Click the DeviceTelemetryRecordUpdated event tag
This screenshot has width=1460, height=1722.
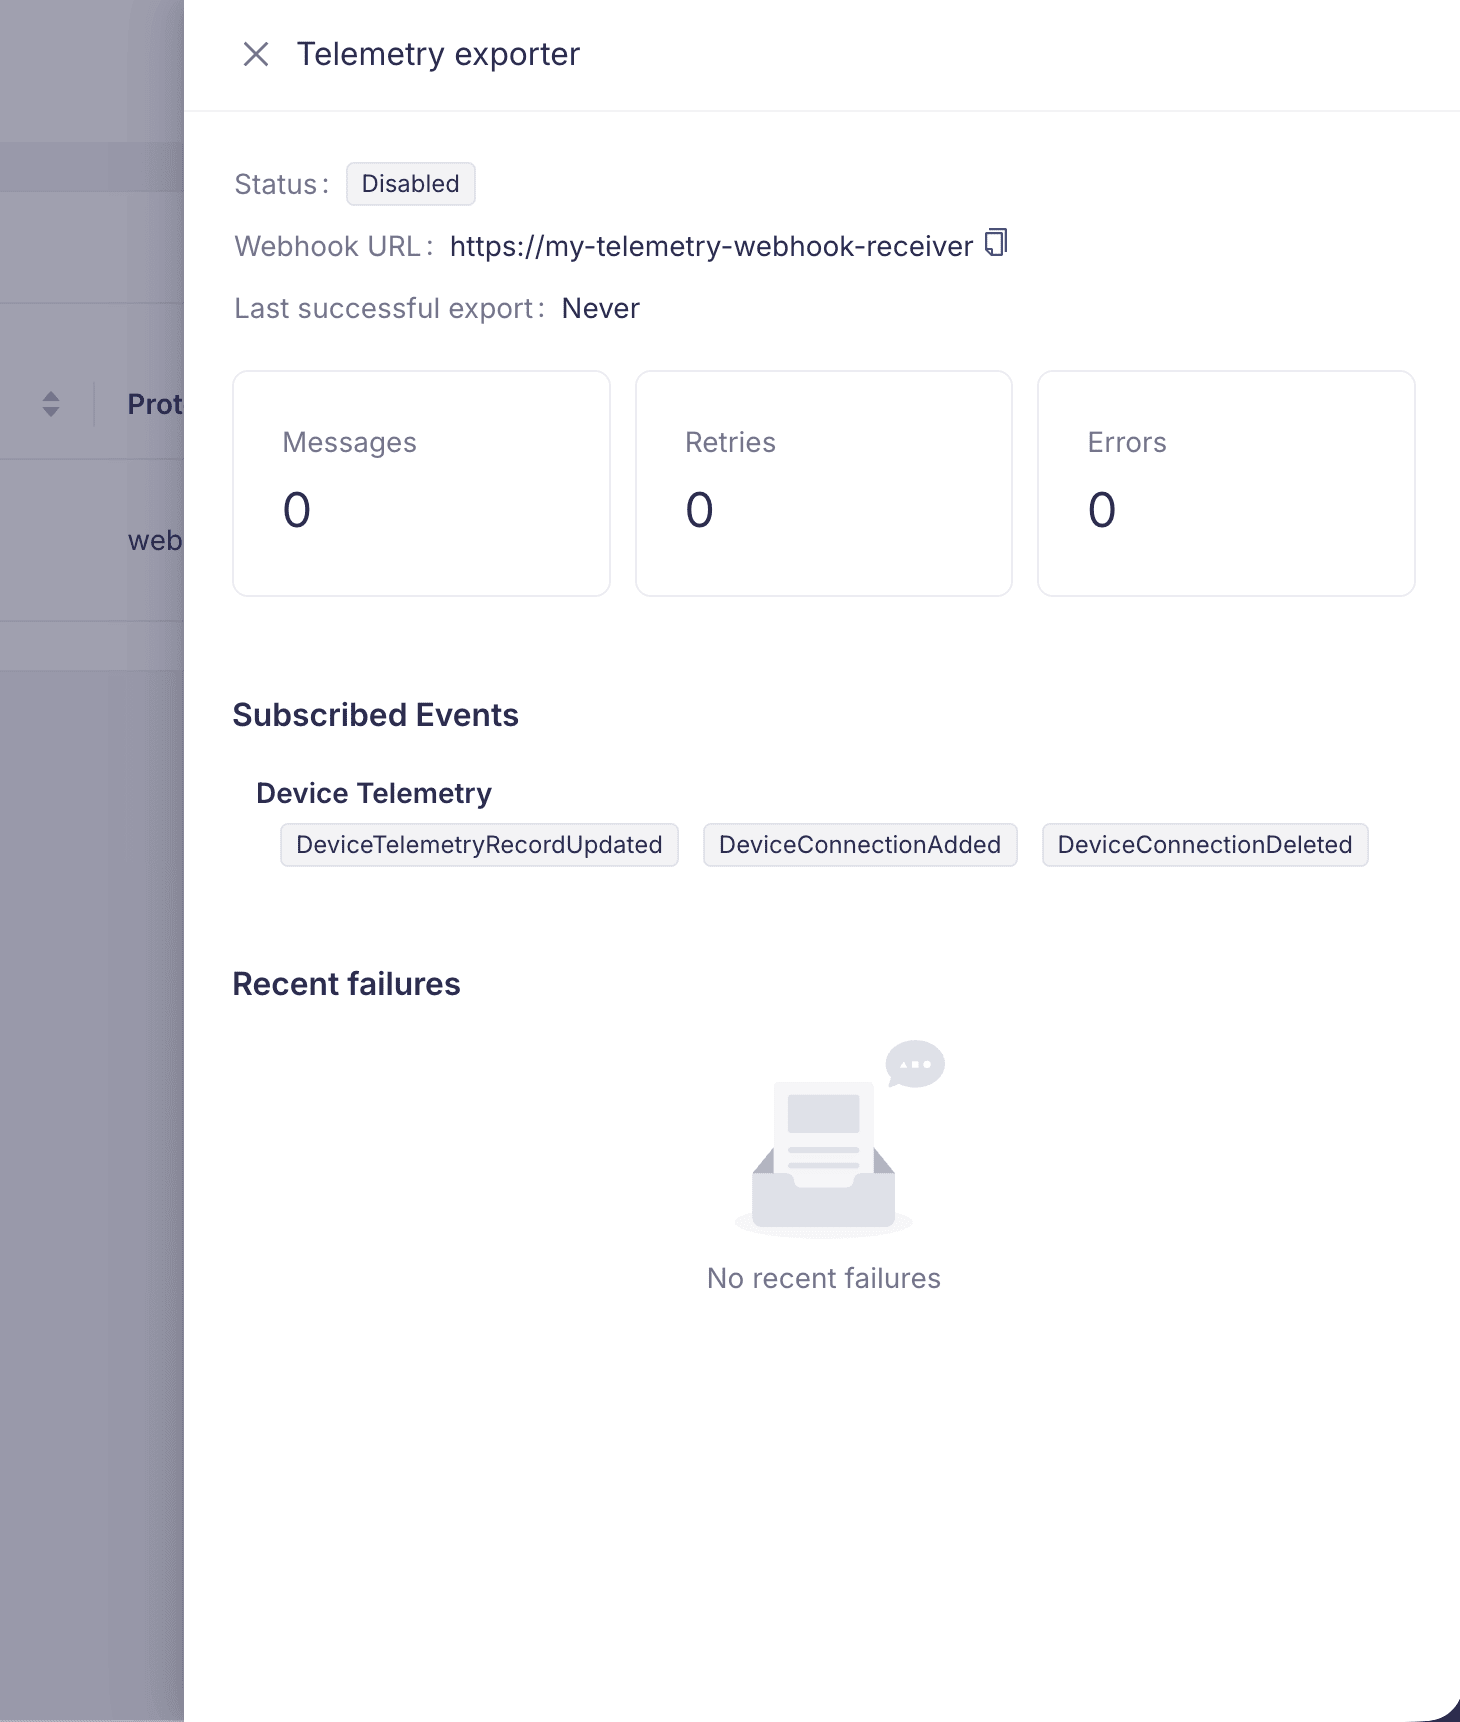(480, 845)
